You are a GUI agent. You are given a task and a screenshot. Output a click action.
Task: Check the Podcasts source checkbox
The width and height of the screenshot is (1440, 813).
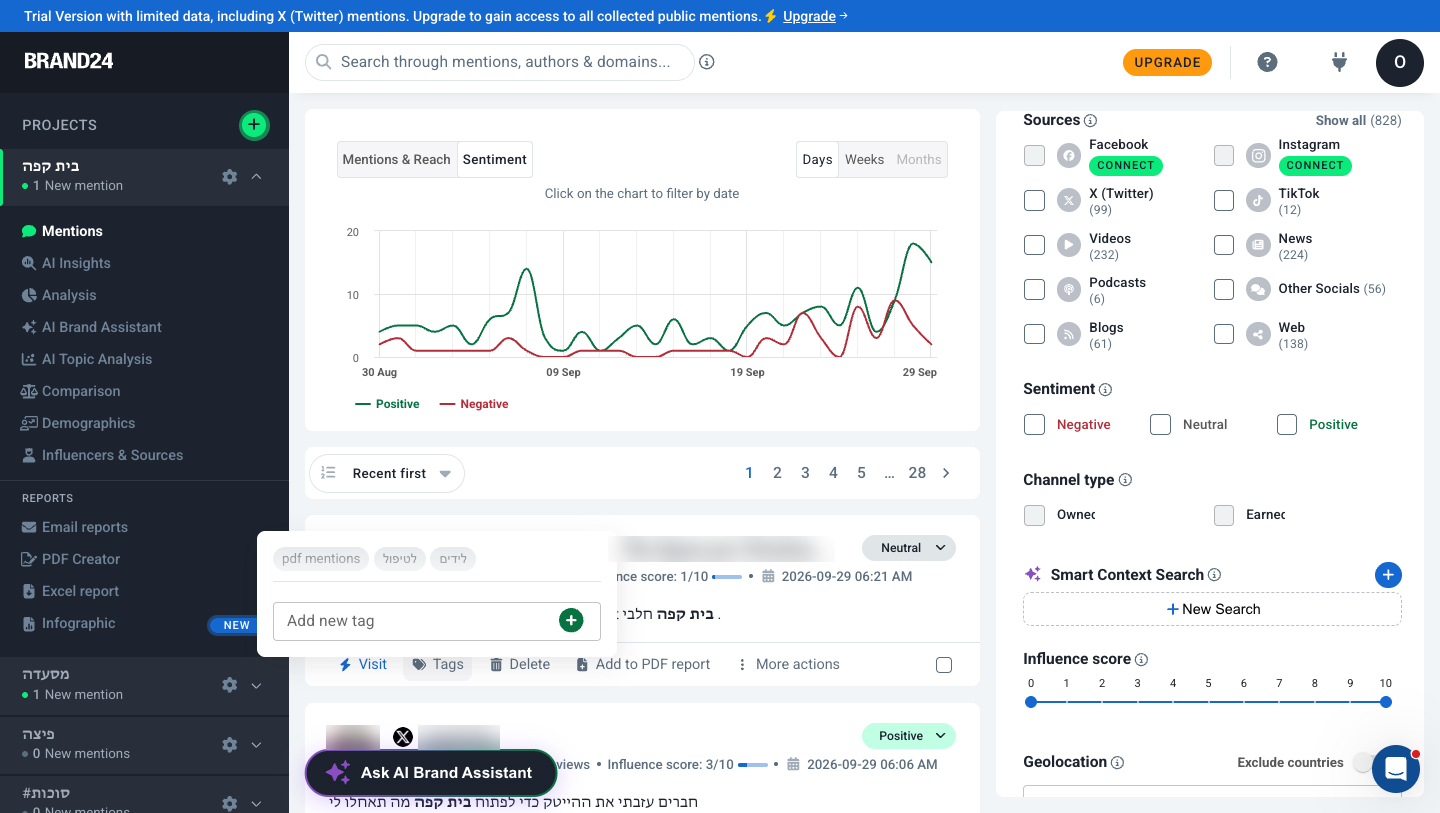click(x=1034, y=290)
